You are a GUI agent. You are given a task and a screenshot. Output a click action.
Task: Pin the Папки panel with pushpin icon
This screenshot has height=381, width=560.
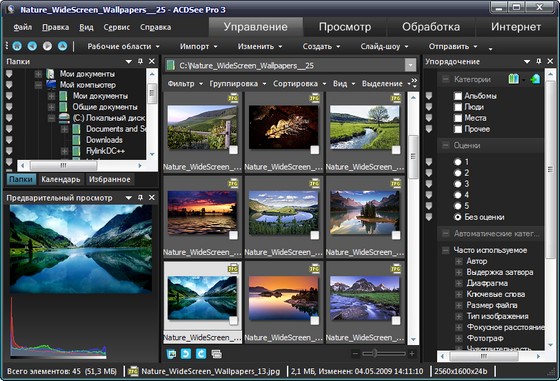(140, 61)
